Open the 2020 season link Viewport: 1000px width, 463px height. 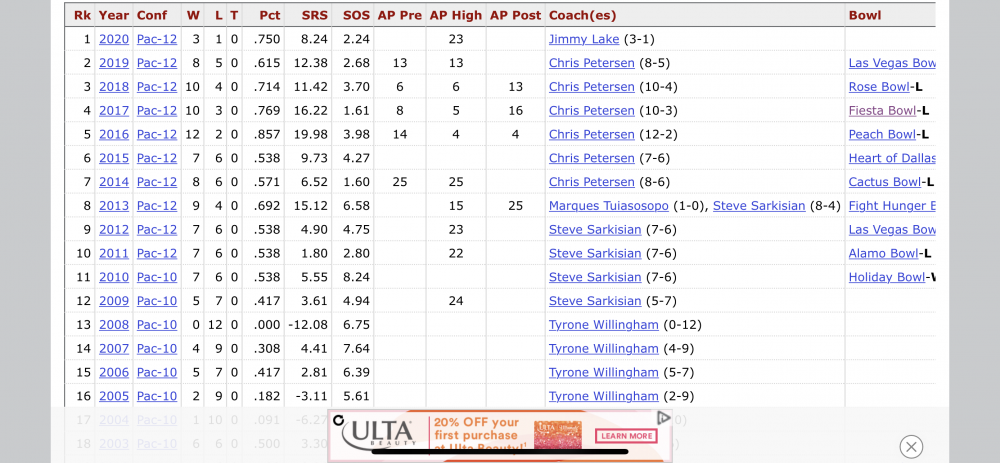(114, 39)
